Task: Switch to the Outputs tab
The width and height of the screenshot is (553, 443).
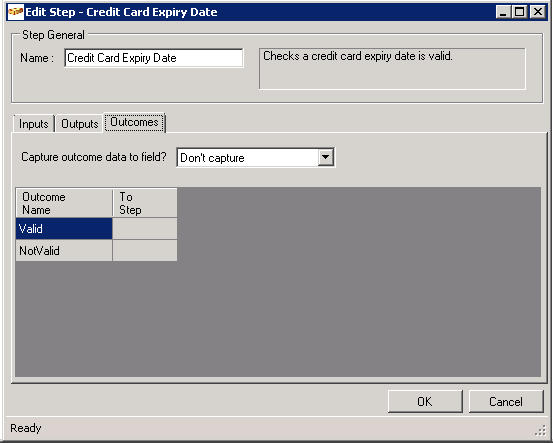Action: point(80,124)
